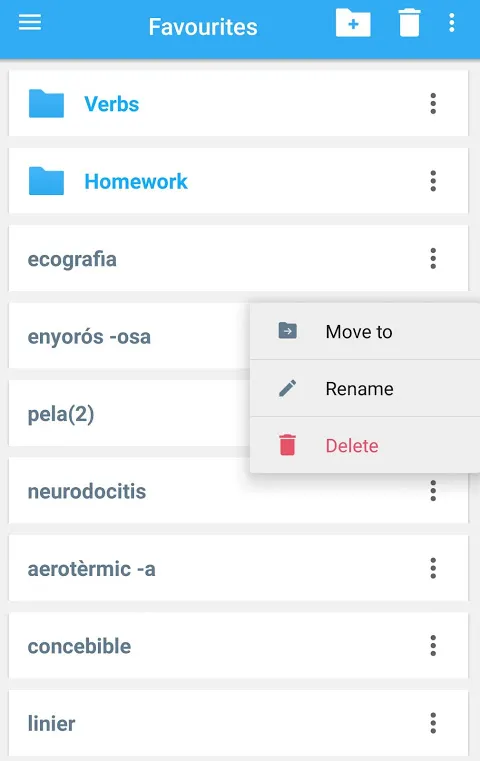Open the linier favourite entry
Viewport: 480px width, 761px height.
click(x=238, y=723)
